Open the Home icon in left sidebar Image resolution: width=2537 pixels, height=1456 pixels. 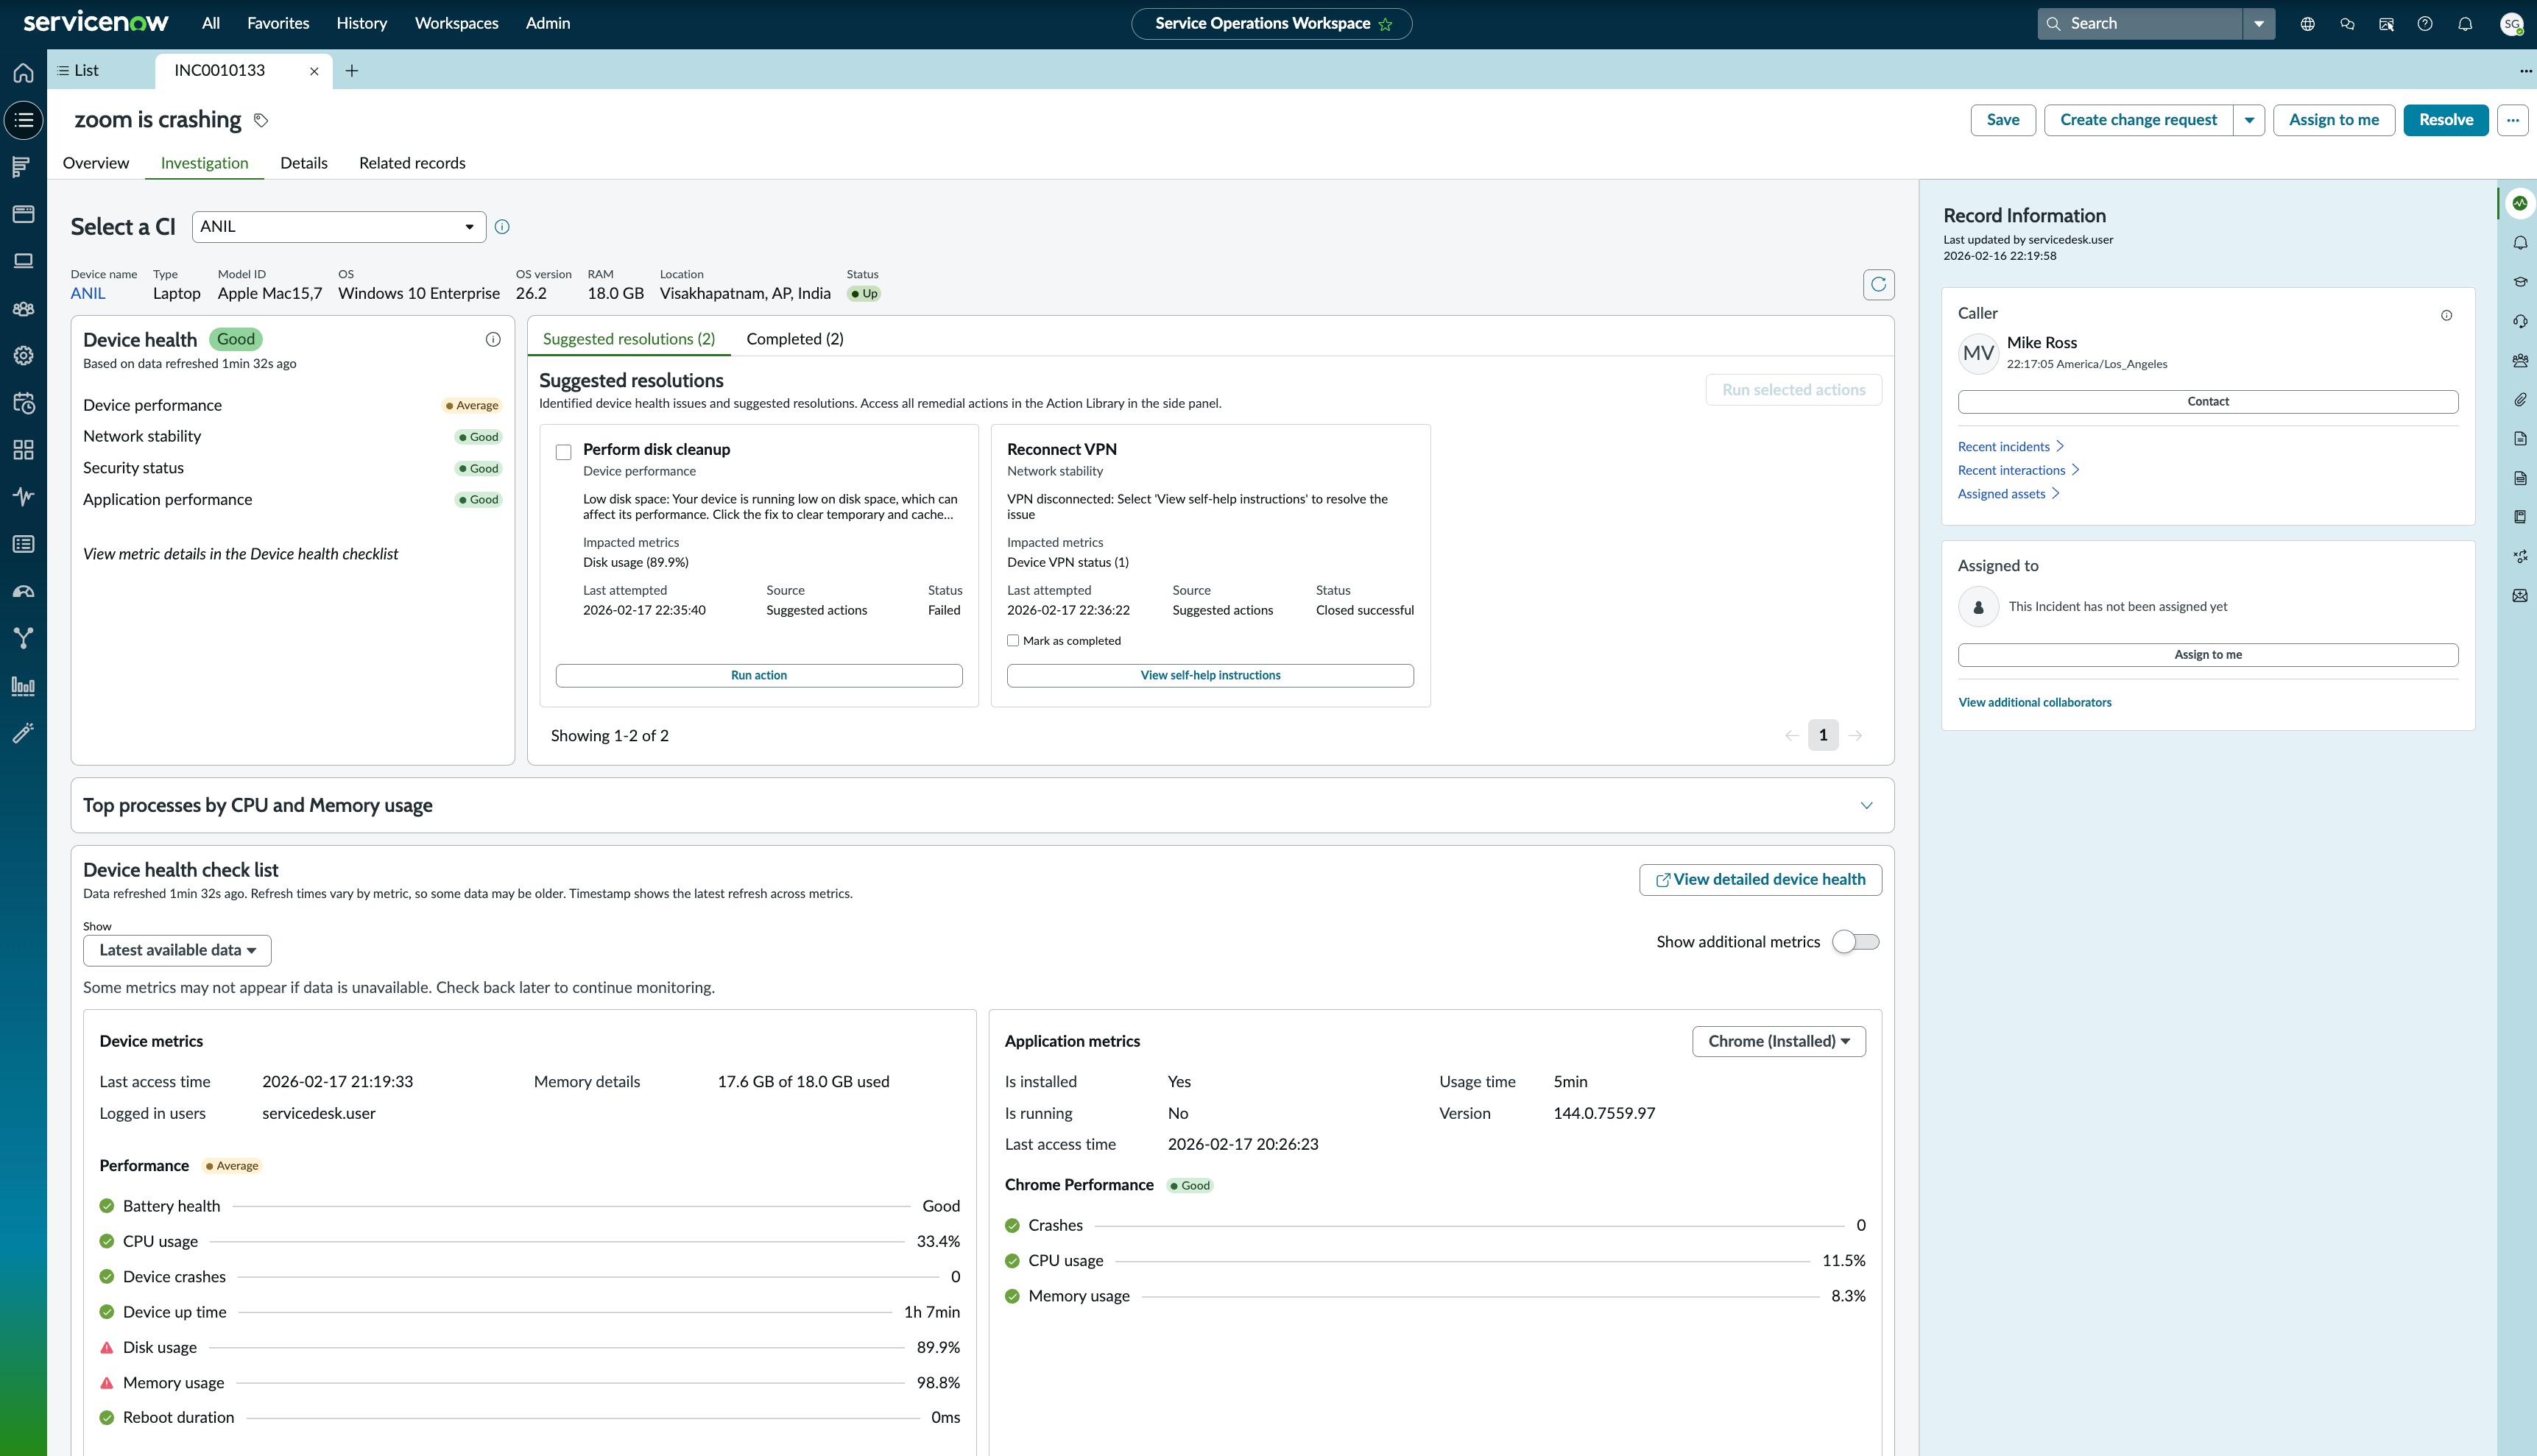click(23, 73)
